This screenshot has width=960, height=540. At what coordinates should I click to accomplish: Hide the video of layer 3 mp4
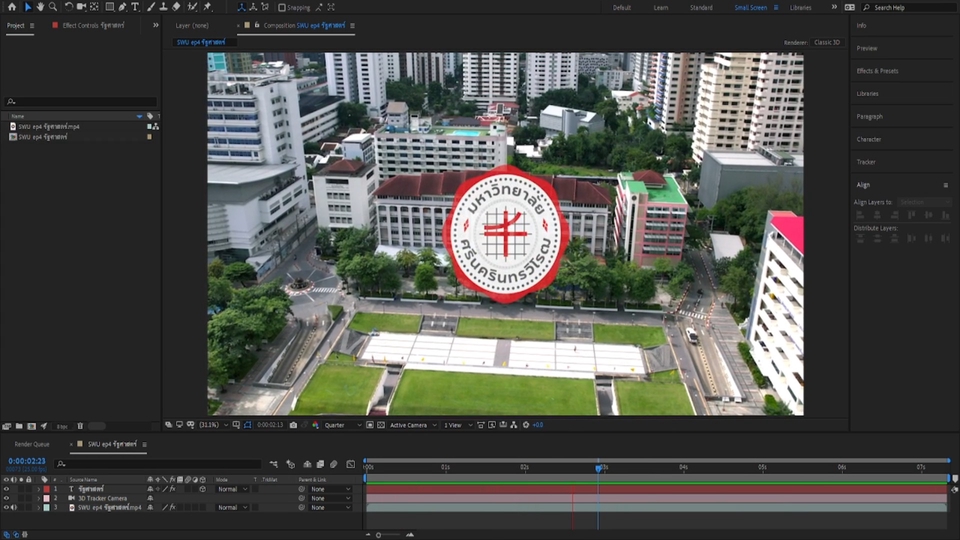pyautogui.click(x=6, y=508)
